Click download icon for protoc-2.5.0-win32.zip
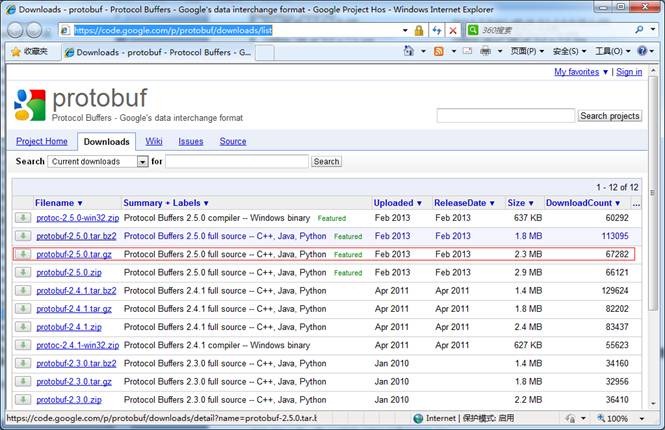This screenshot has width=665, height=430. (23, 218)
